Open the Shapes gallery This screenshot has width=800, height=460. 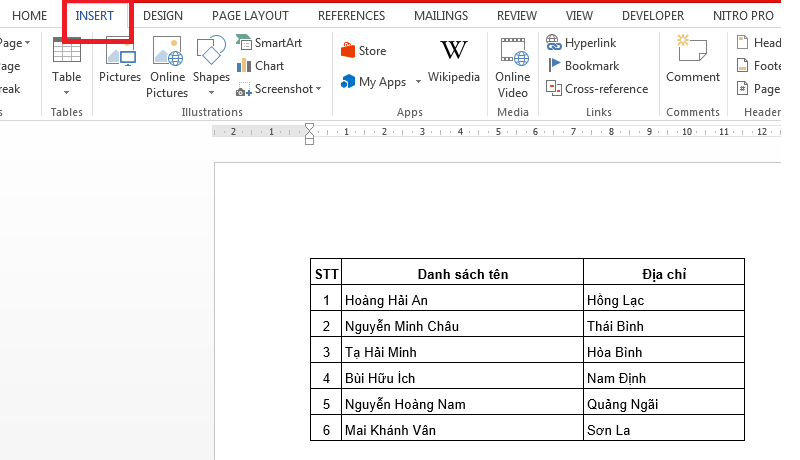(x=211, y=50)
